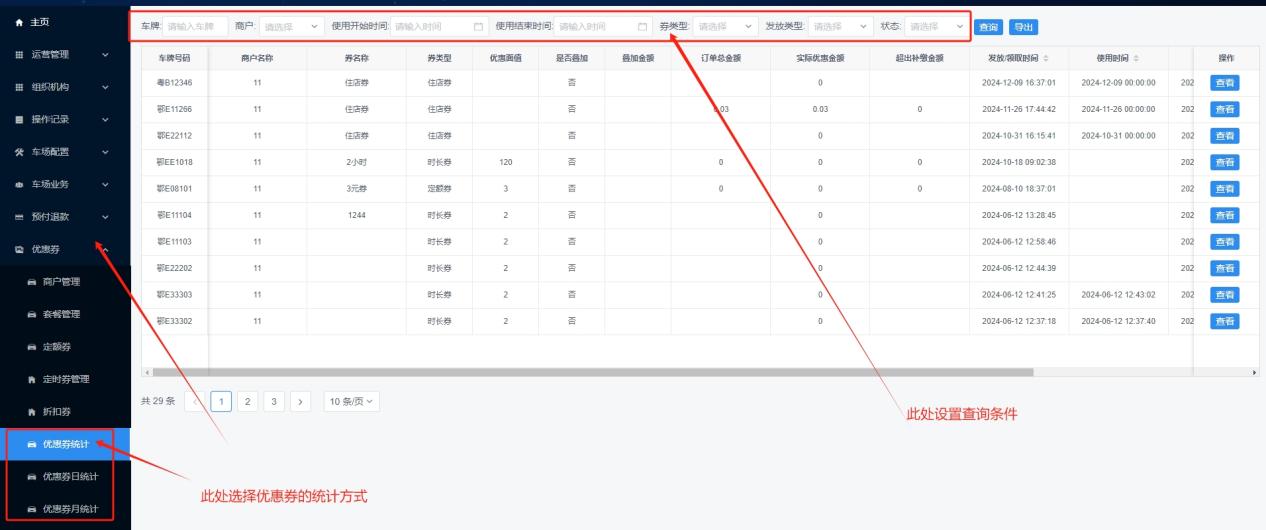Viewport: 1266px width, 530px height.
Task: Click 查看 for row 鄂E11104
Action: coord(1224,215)
